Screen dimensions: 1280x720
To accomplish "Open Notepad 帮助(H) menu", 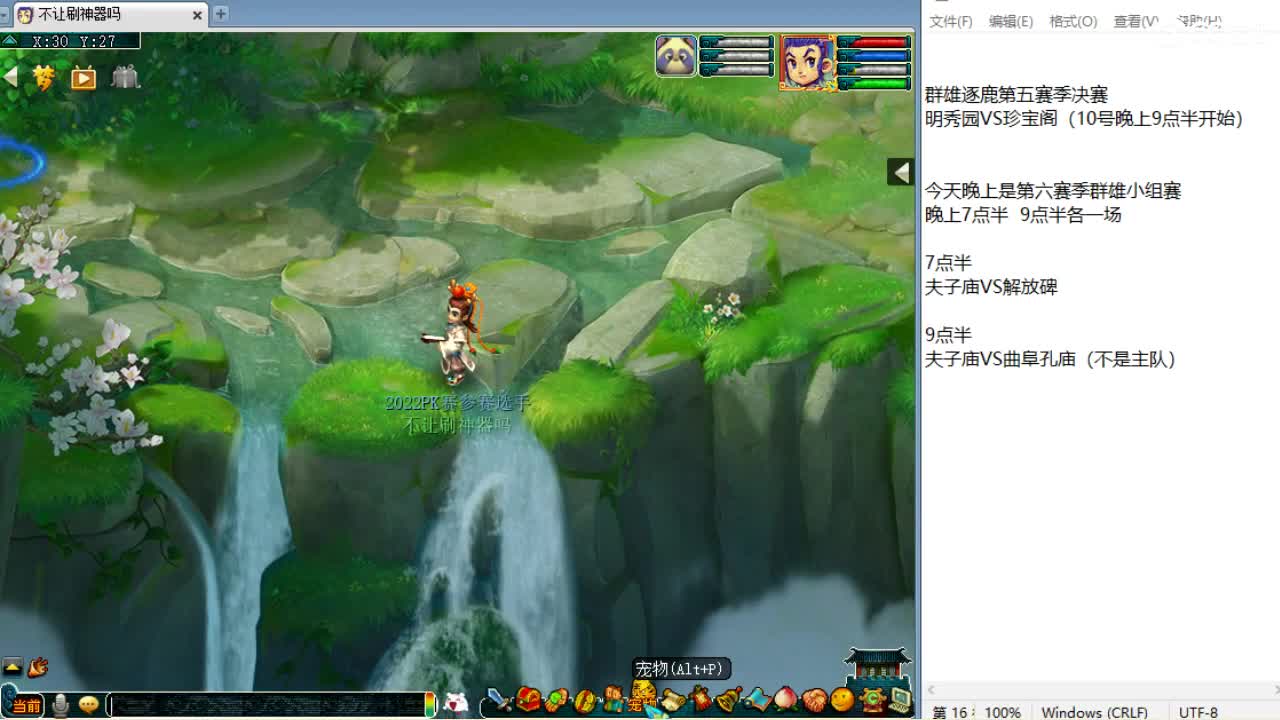I will [x=1199, y=21].
